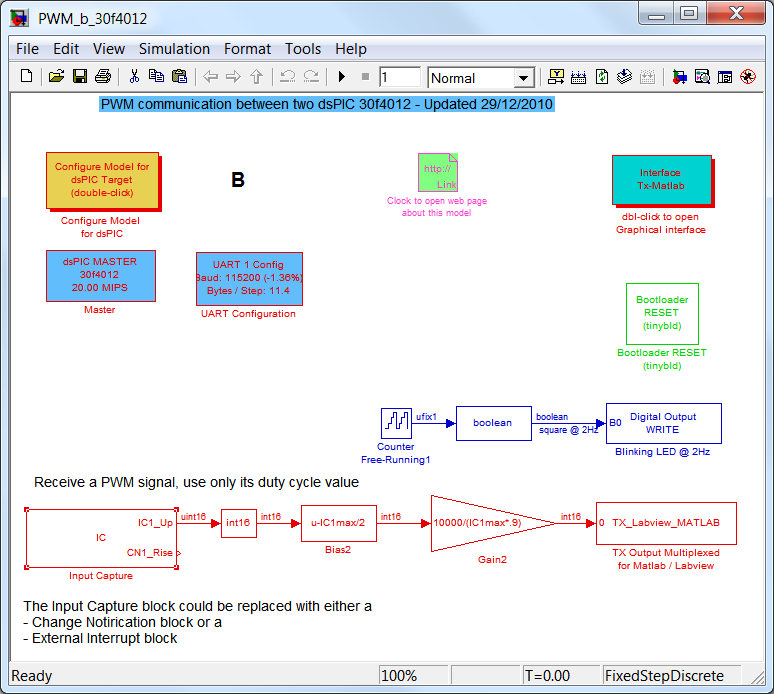Click the Ready status bar text
The height and width of the screenshot is (694, 774).
[32, 675]
